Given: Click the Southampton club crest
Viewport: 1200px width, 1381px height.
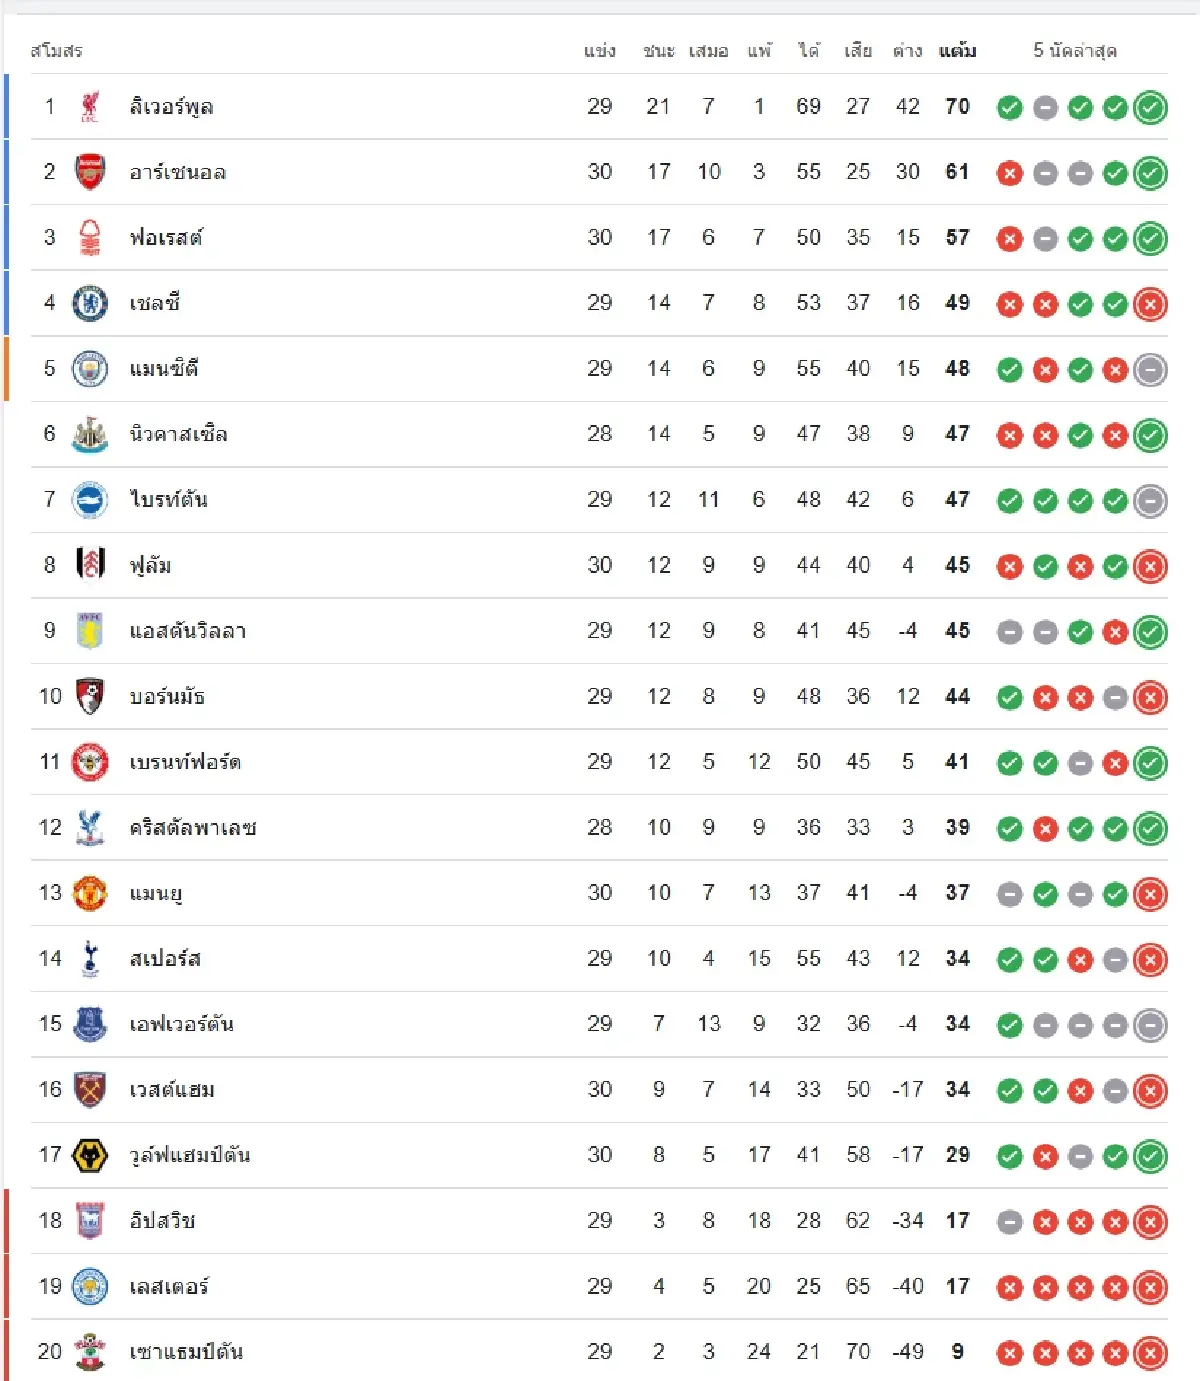Looking at the screenshot, I should tap(90, 1352).
